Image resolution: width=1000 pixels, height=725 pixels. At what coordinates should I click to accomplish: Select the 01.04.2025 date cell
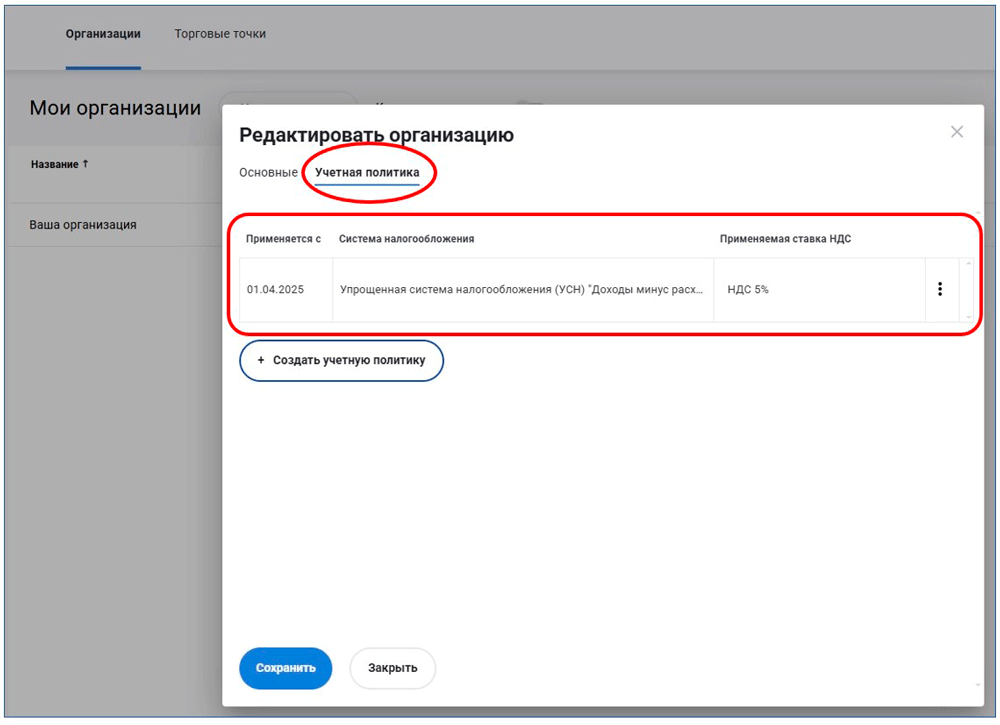tap(276, 290)
